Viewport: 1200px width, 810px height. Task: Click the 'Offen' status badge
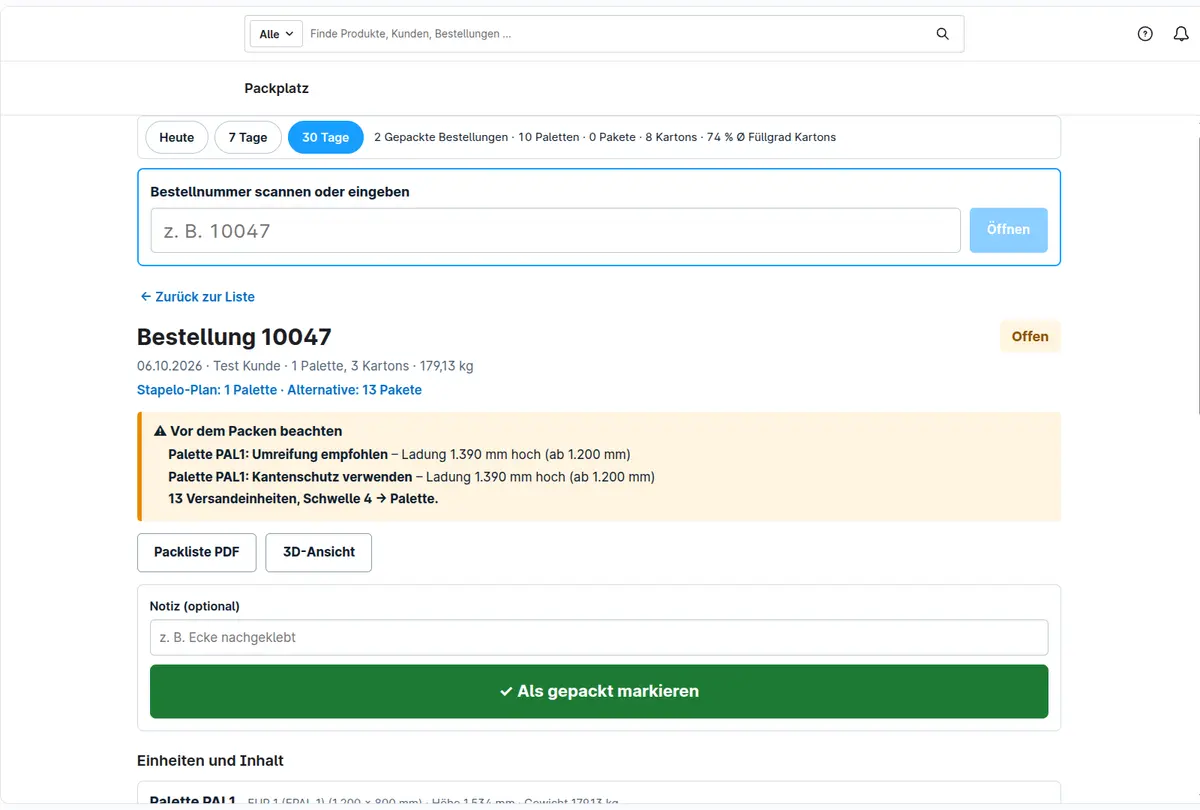1030,337
